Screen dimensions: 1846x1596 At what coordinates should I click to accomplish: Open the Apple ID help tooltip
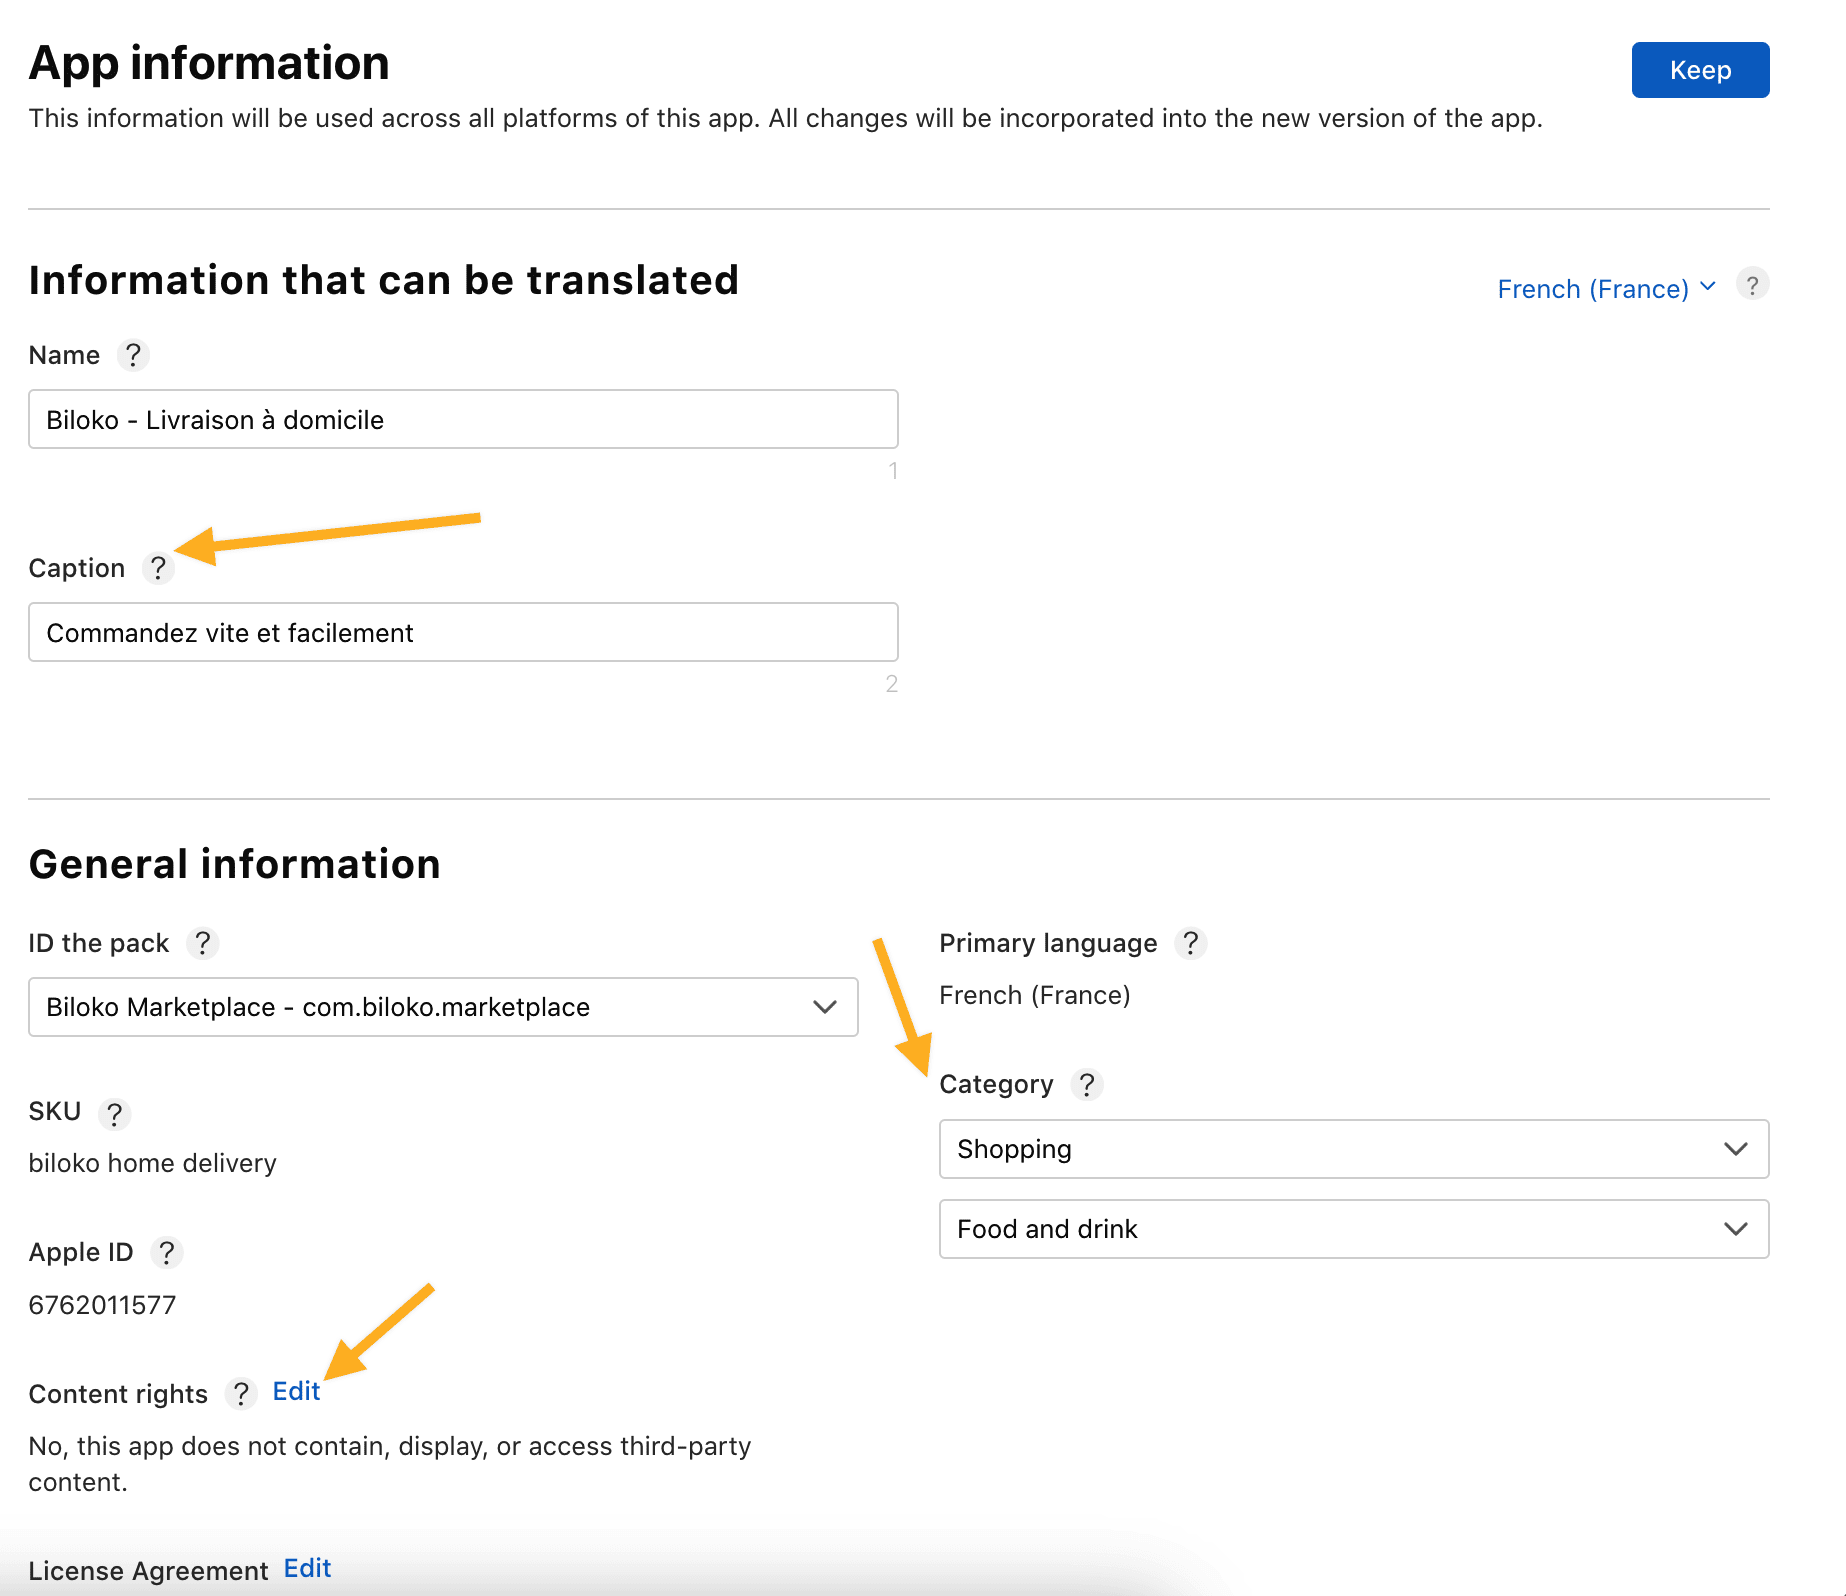167,1253
